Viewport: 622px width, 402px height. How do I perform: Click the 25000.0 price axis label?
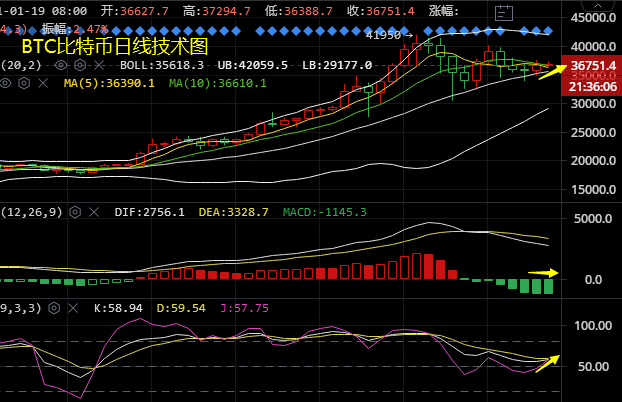[x=593, y=133]
